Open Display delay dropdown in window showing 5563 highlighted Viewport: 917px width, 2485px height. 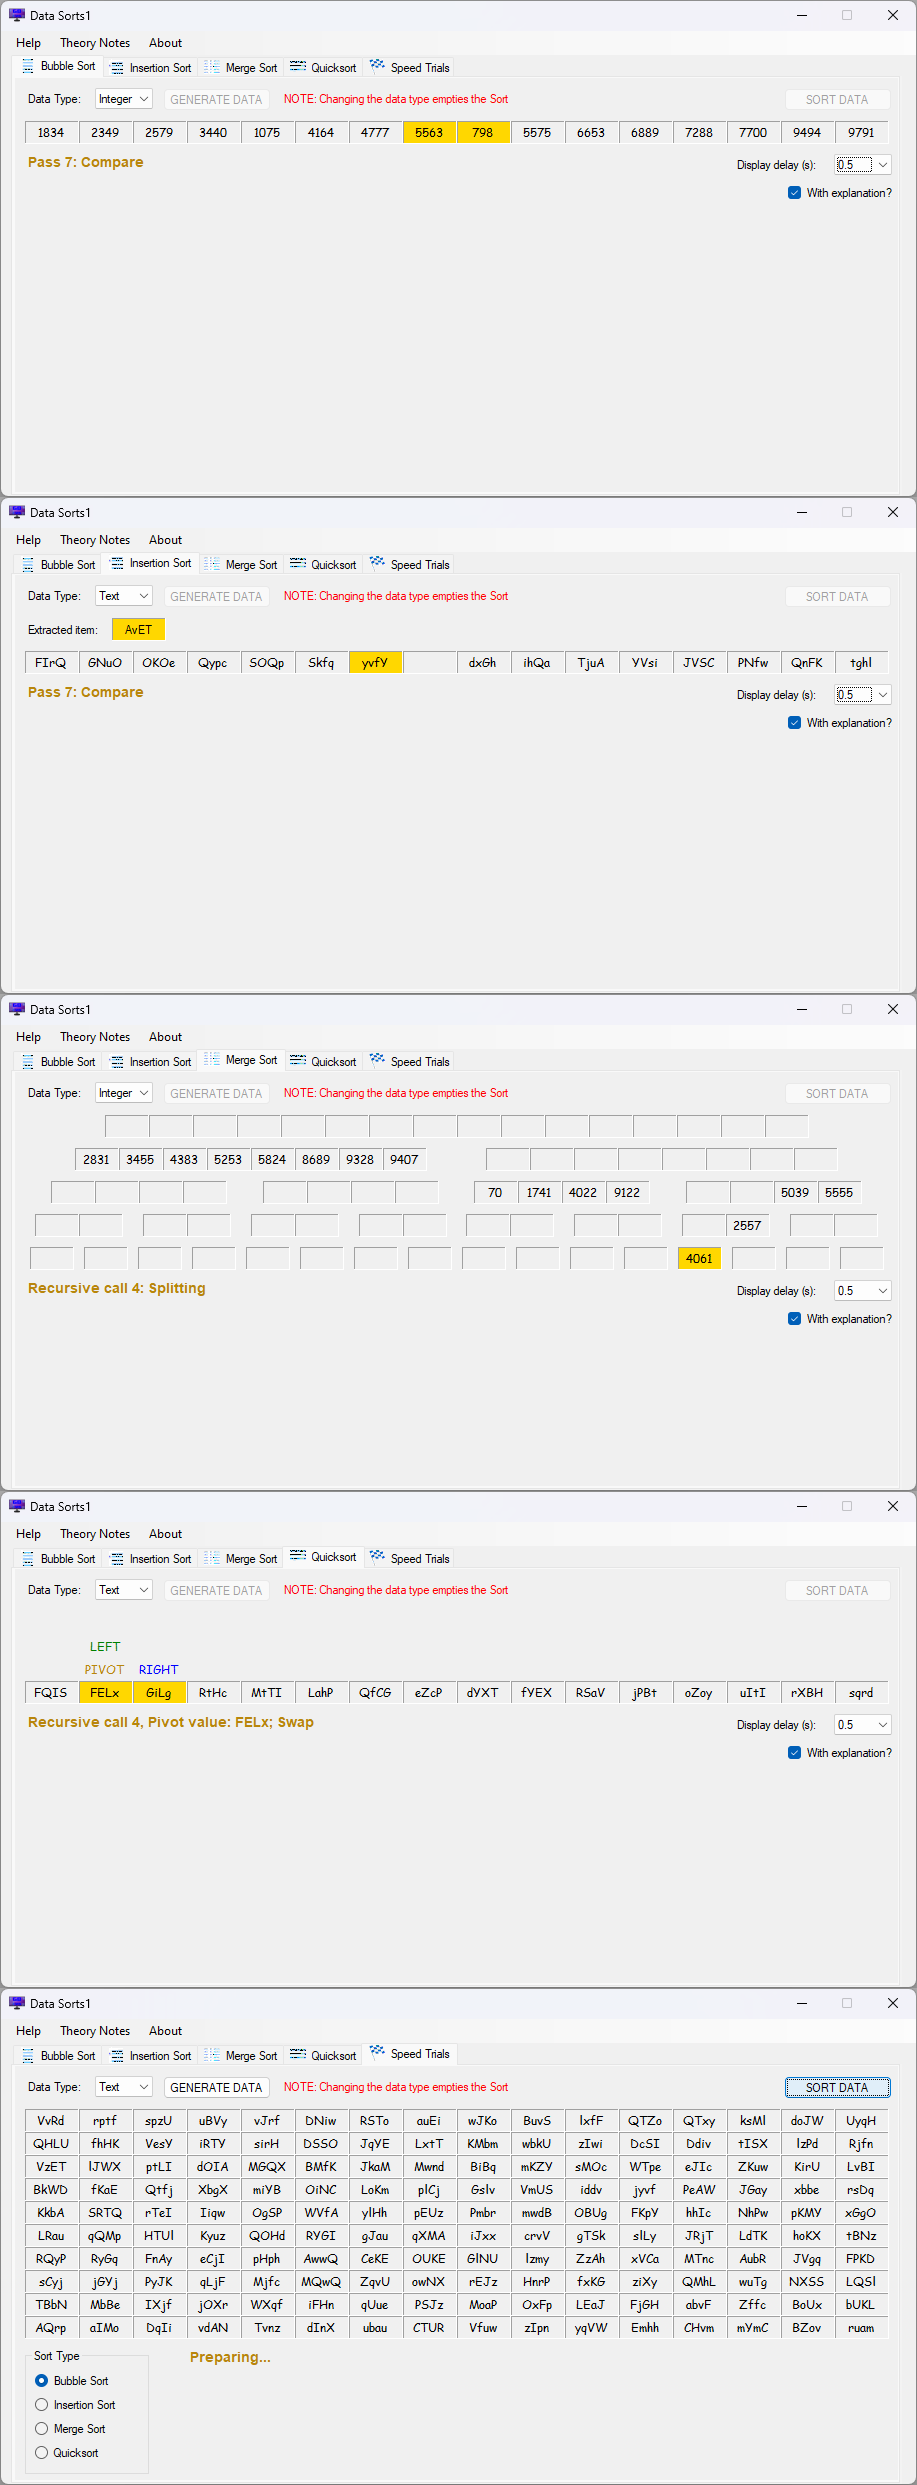click(x=863, y=165)
